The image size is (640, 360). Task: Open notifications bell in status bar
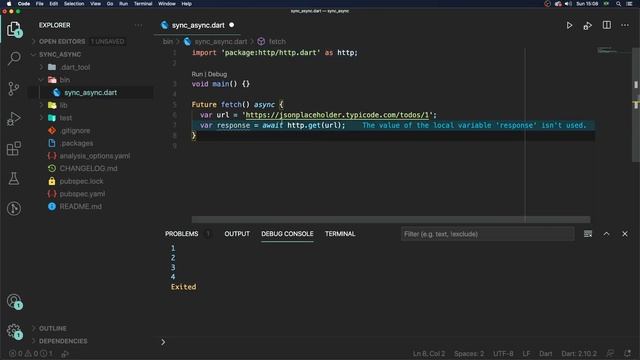pyautogui.click(x=628, y=353)
